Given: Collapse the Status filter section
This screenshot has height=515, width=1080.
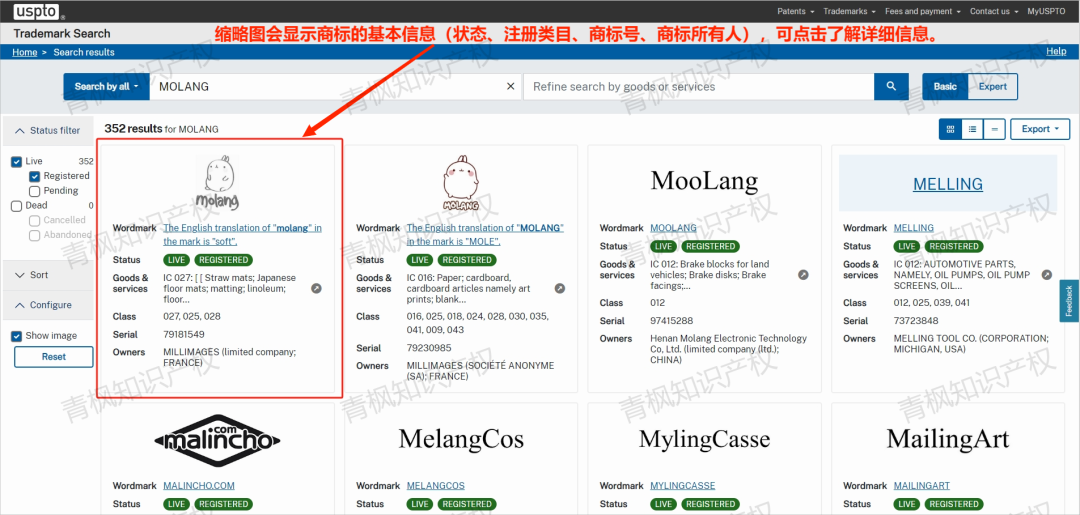Looking at the screenshot, I should 48,131.
